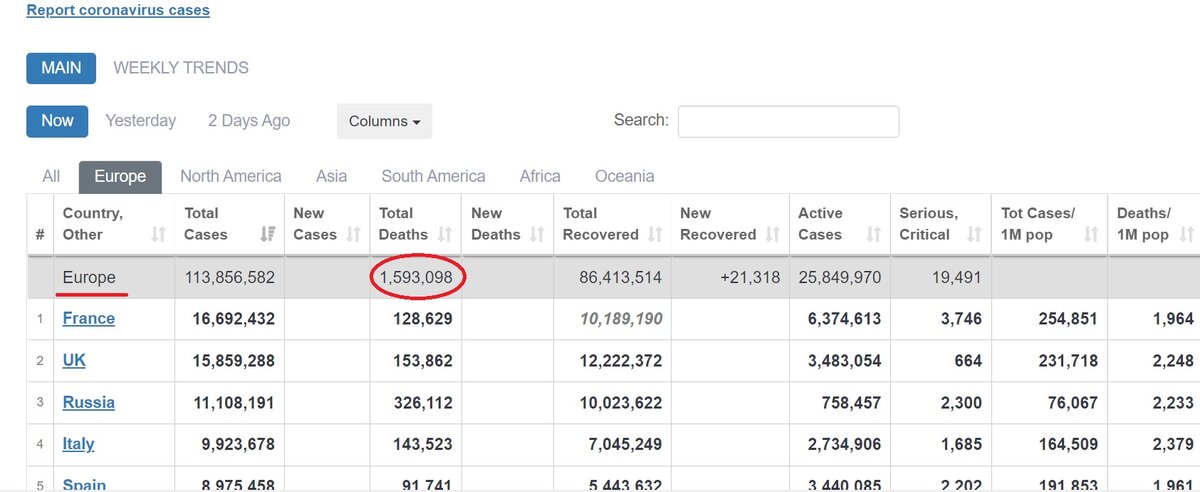Image resolution: width=1200 pixels, height=492 pixels.
Task: Show Yesterday's data
Action: 141,121
